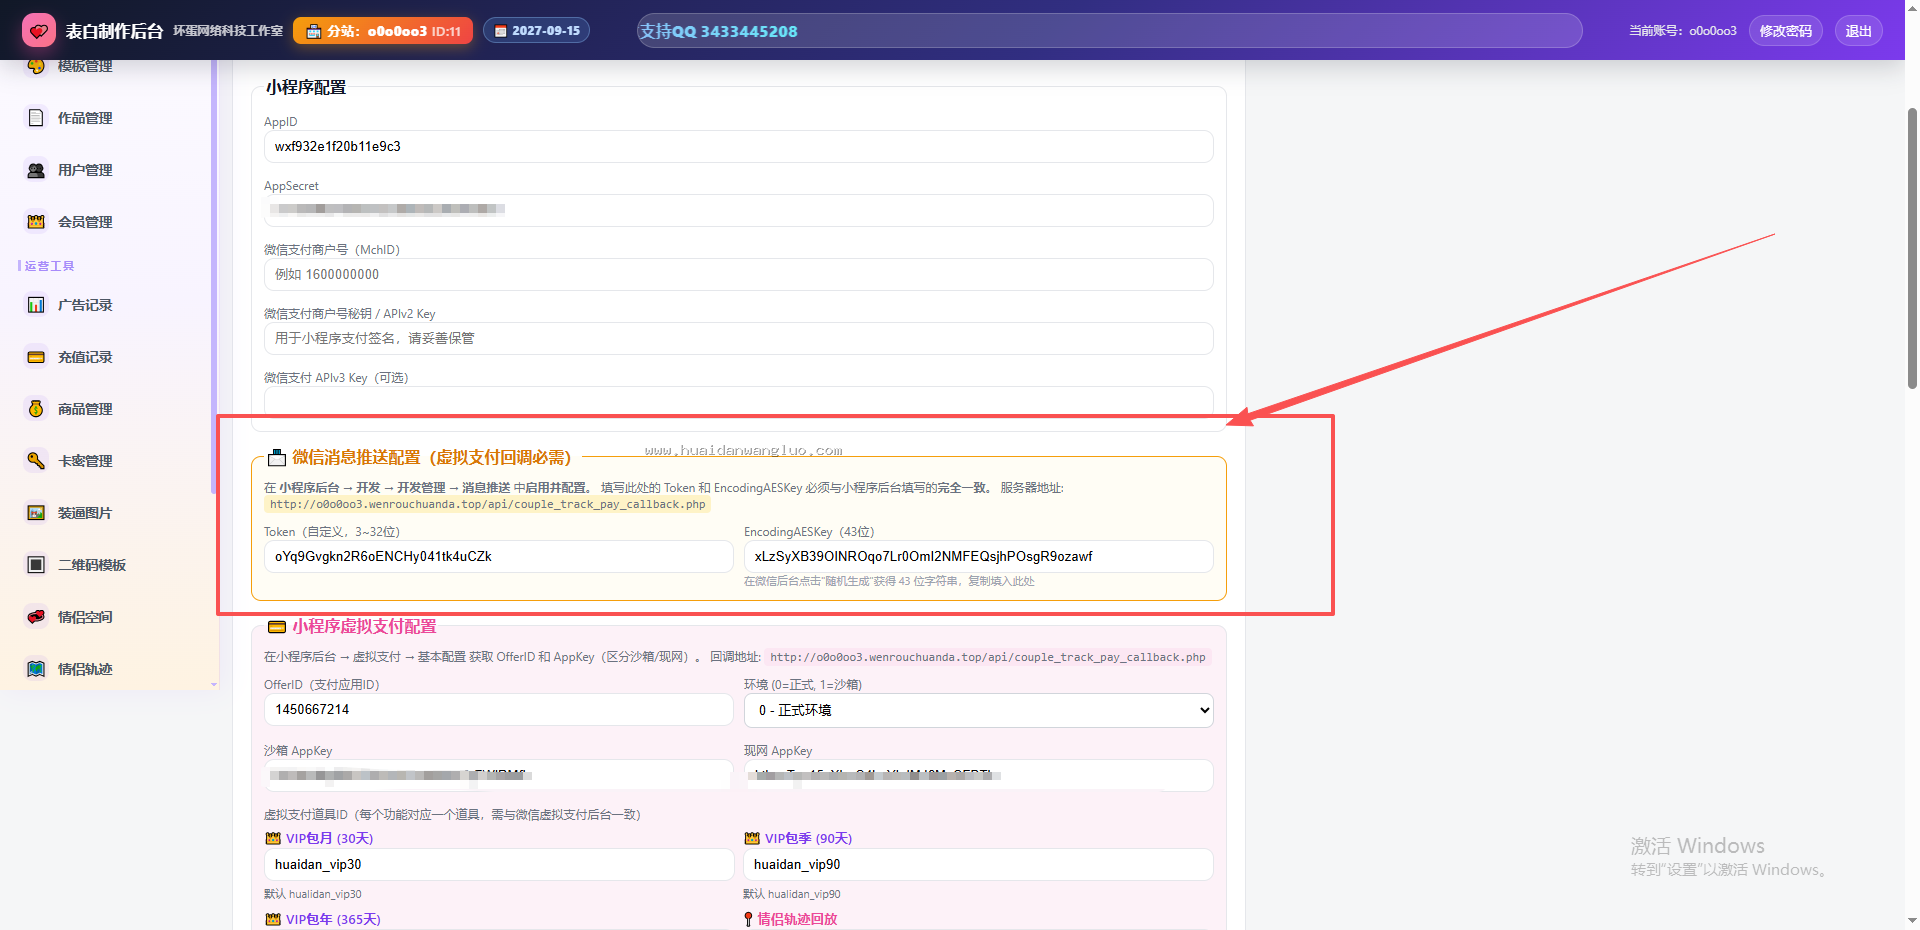1920x930 pixels.
Task: Focus the Token 自定义 input field
Action: click(x=498, y=556)
